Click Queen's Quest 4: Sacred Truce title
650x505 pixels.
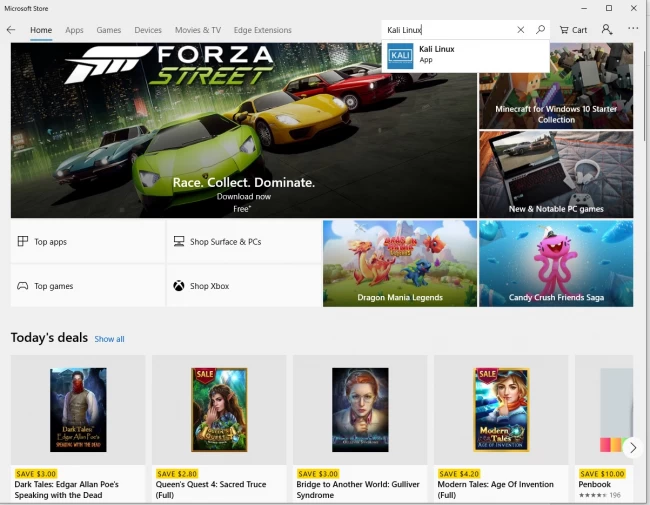211,490
